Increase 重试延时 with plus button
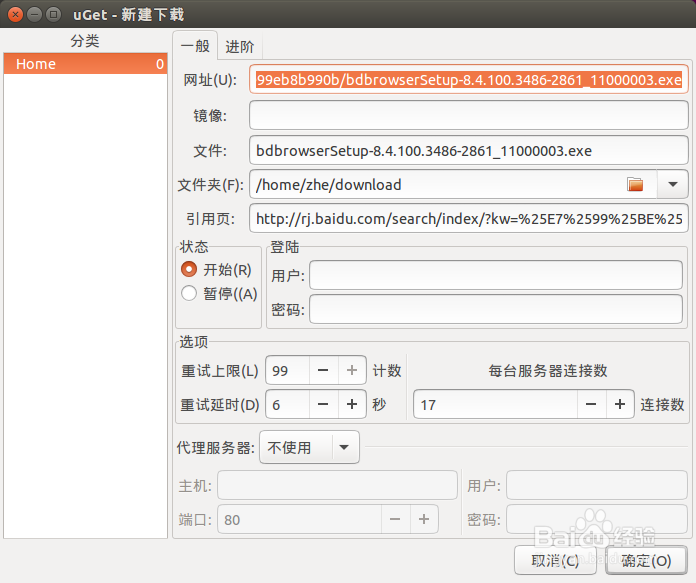Image resolution: width=696 pixels, height=583 pixels. pyautogui.click(x=352, y=405)
